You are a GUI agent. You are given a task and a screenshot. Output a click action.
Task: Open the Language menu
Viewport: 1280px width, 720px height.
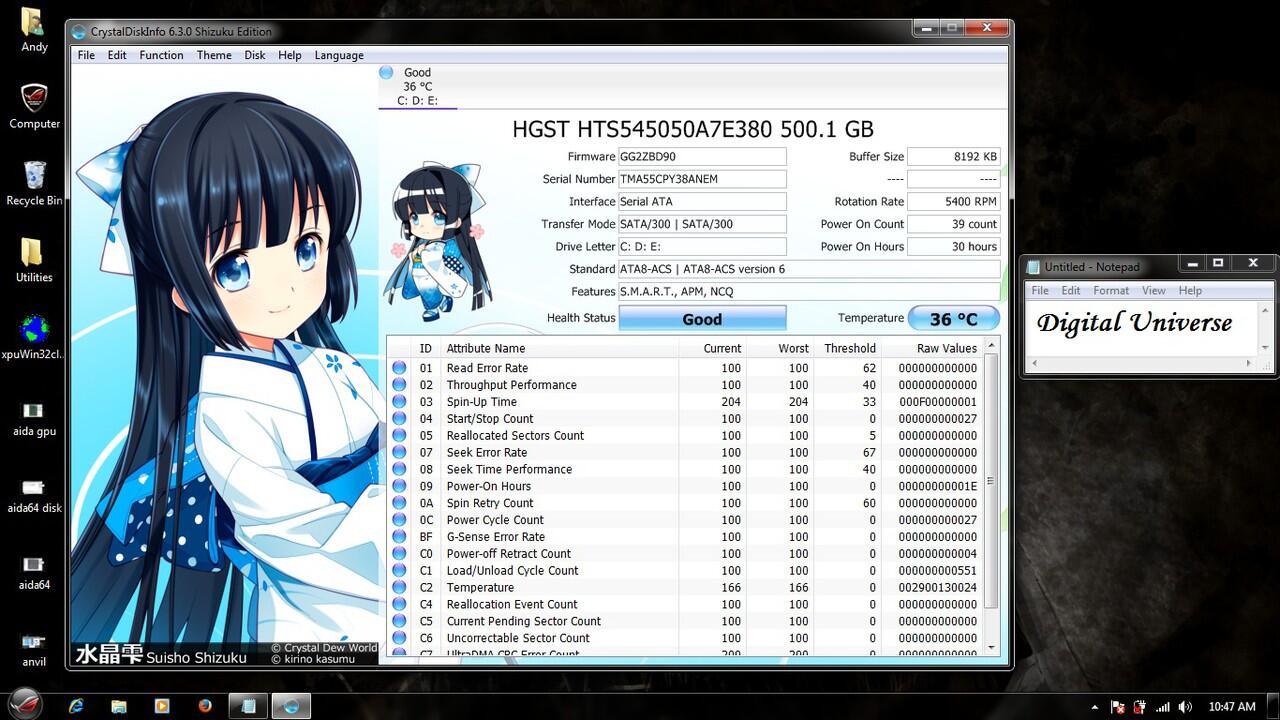339,55
